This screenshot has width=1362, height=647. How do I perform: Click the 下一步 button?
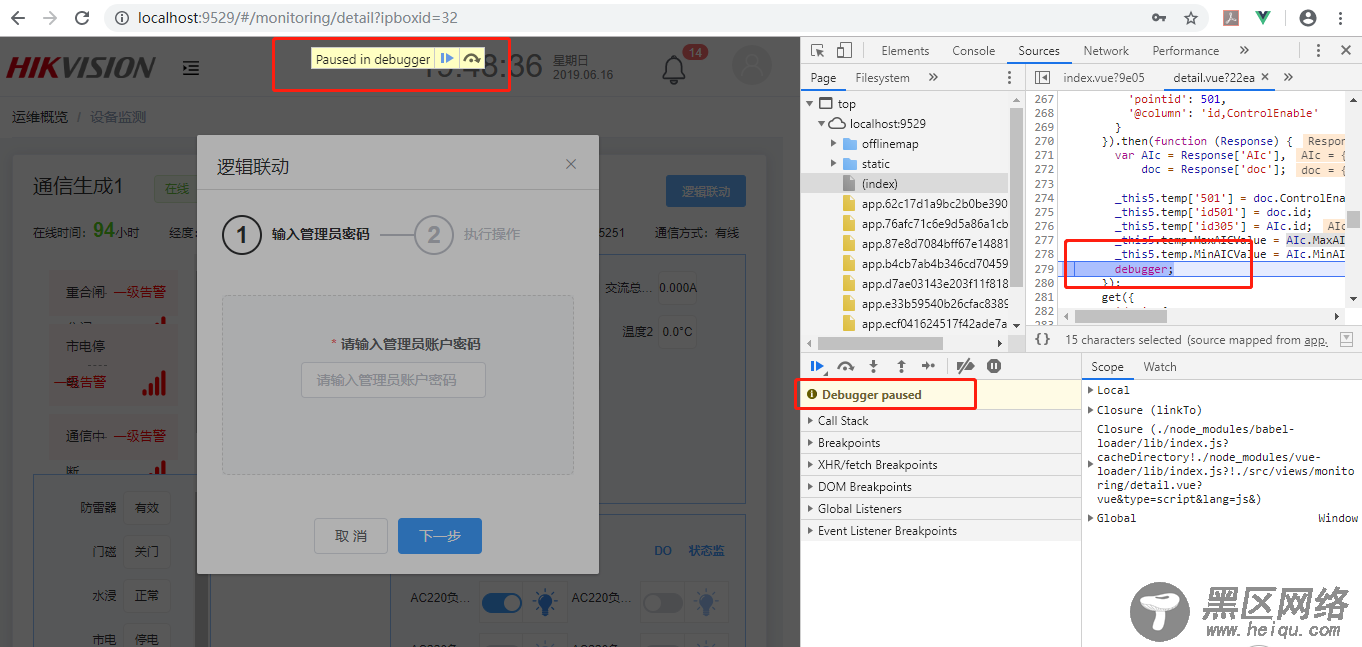pos(440,536)
